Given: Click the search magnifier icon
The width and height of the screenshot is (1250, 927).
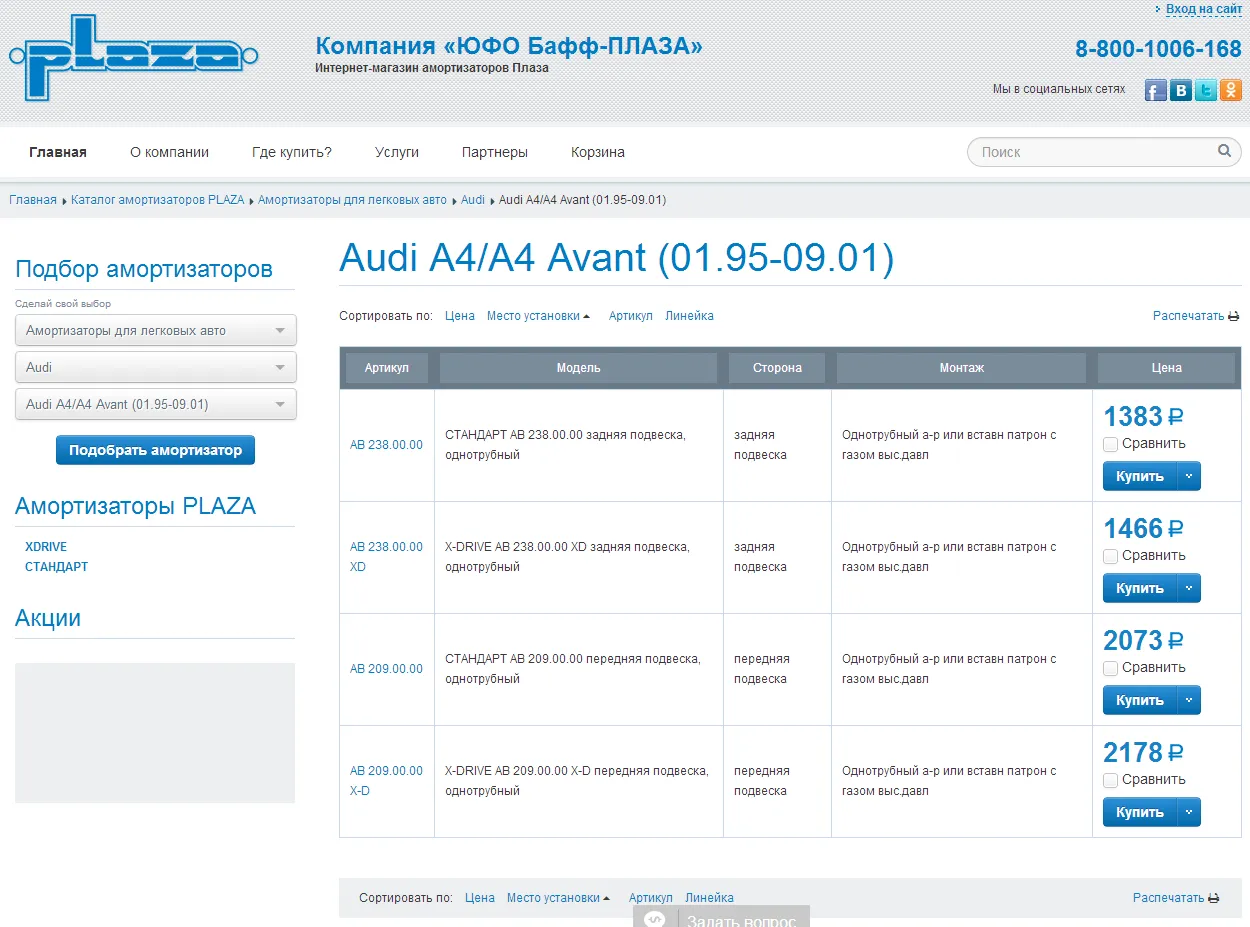Looking at the screenshot, I should [x=1224, y=151].
